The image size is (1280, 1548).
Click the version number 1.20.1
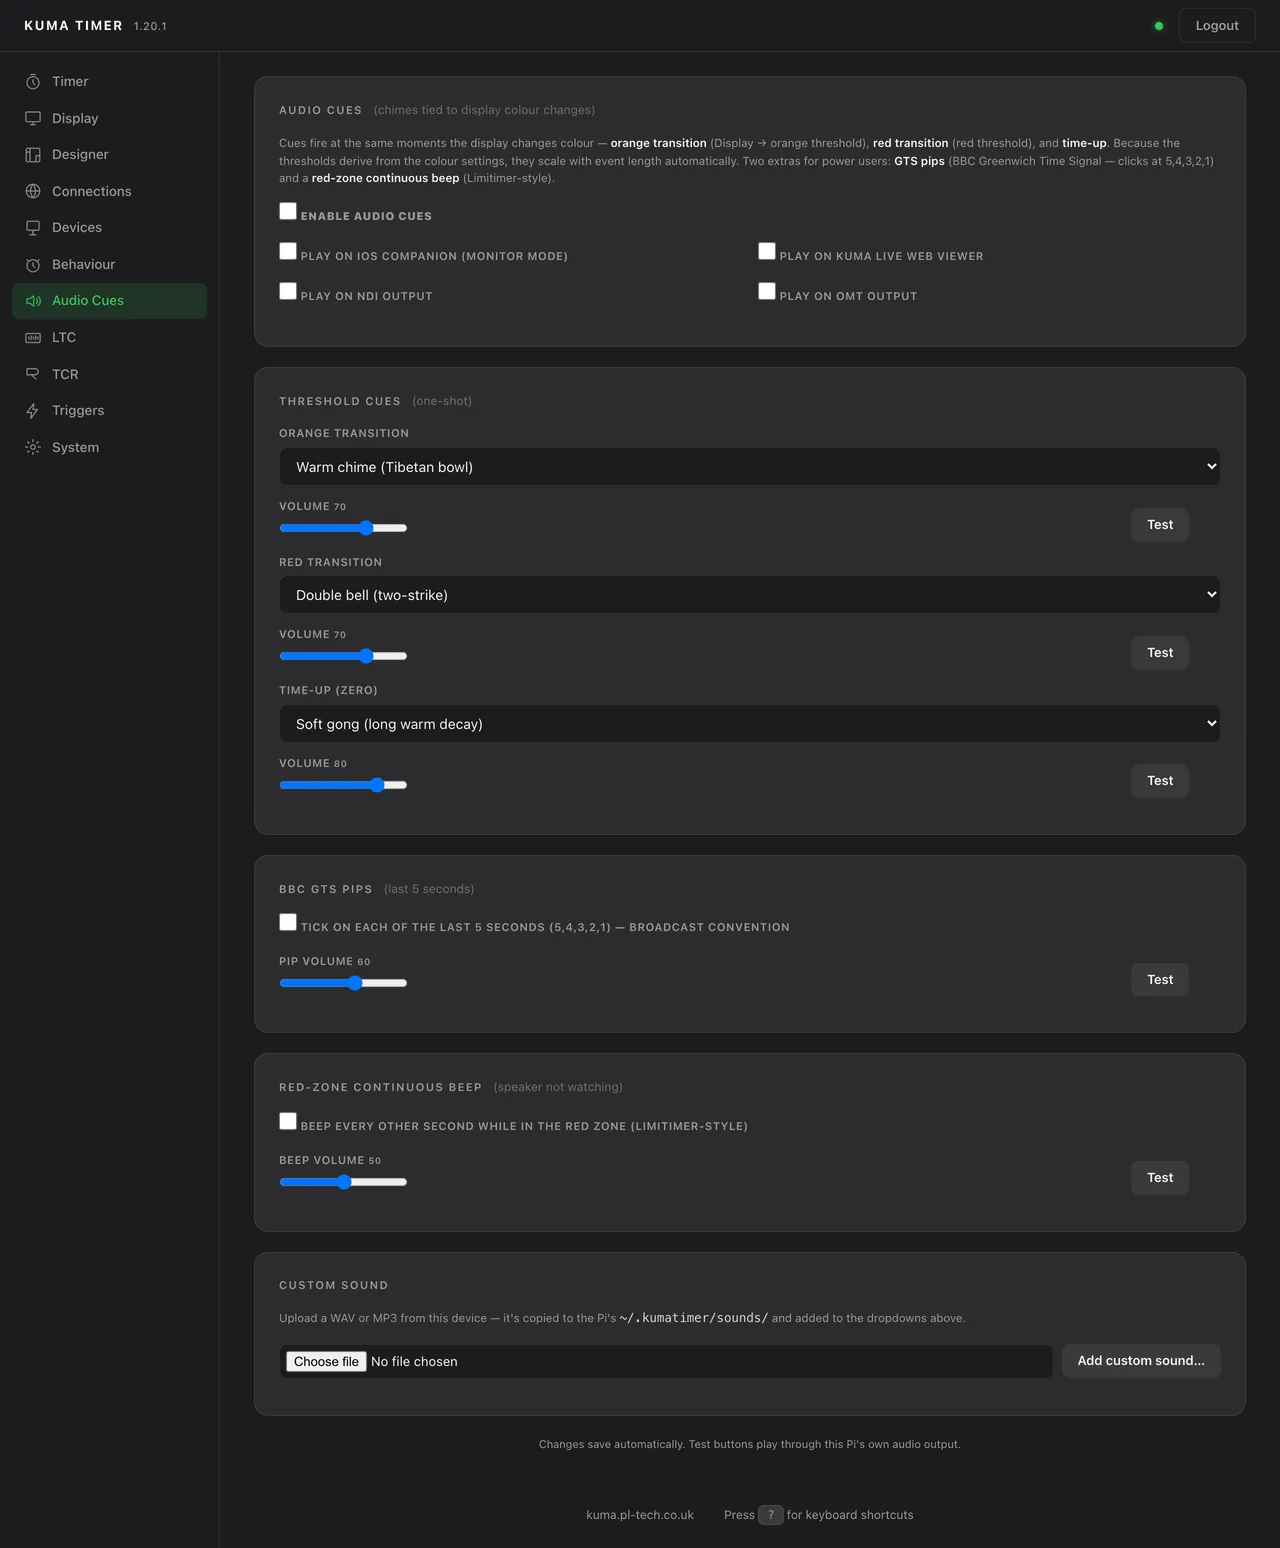coord(150,27)
